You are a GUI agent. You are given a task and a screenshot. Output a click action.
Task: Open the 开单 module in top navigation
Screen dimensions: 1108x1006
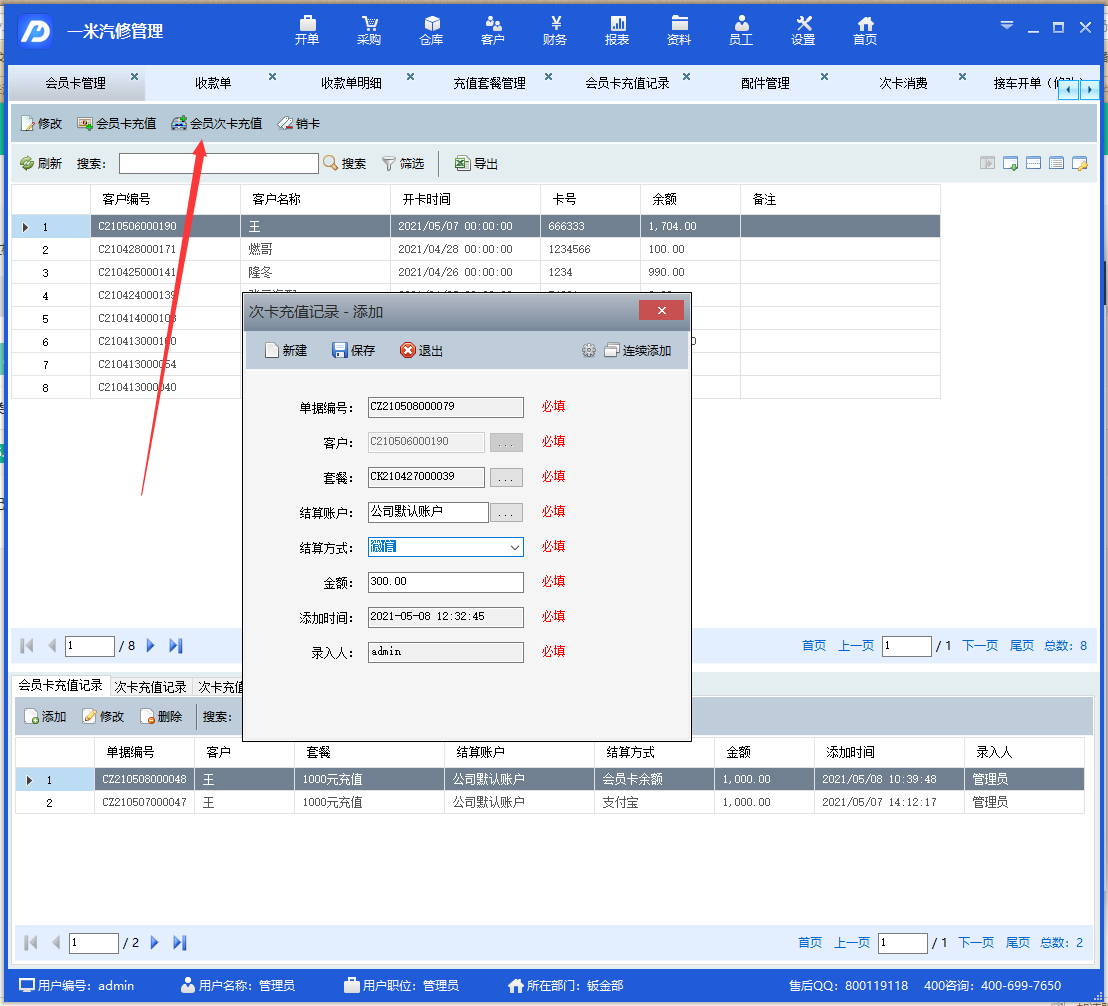[x=307, y=30]
